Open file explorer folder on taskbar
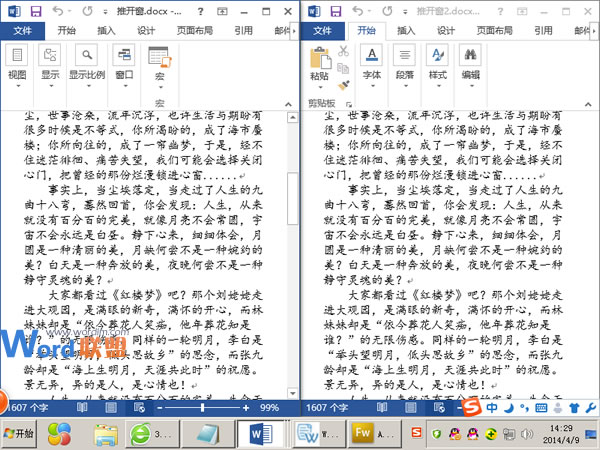Image resolution: width=600 pixels, height=450 pixels. coord(106,434)
